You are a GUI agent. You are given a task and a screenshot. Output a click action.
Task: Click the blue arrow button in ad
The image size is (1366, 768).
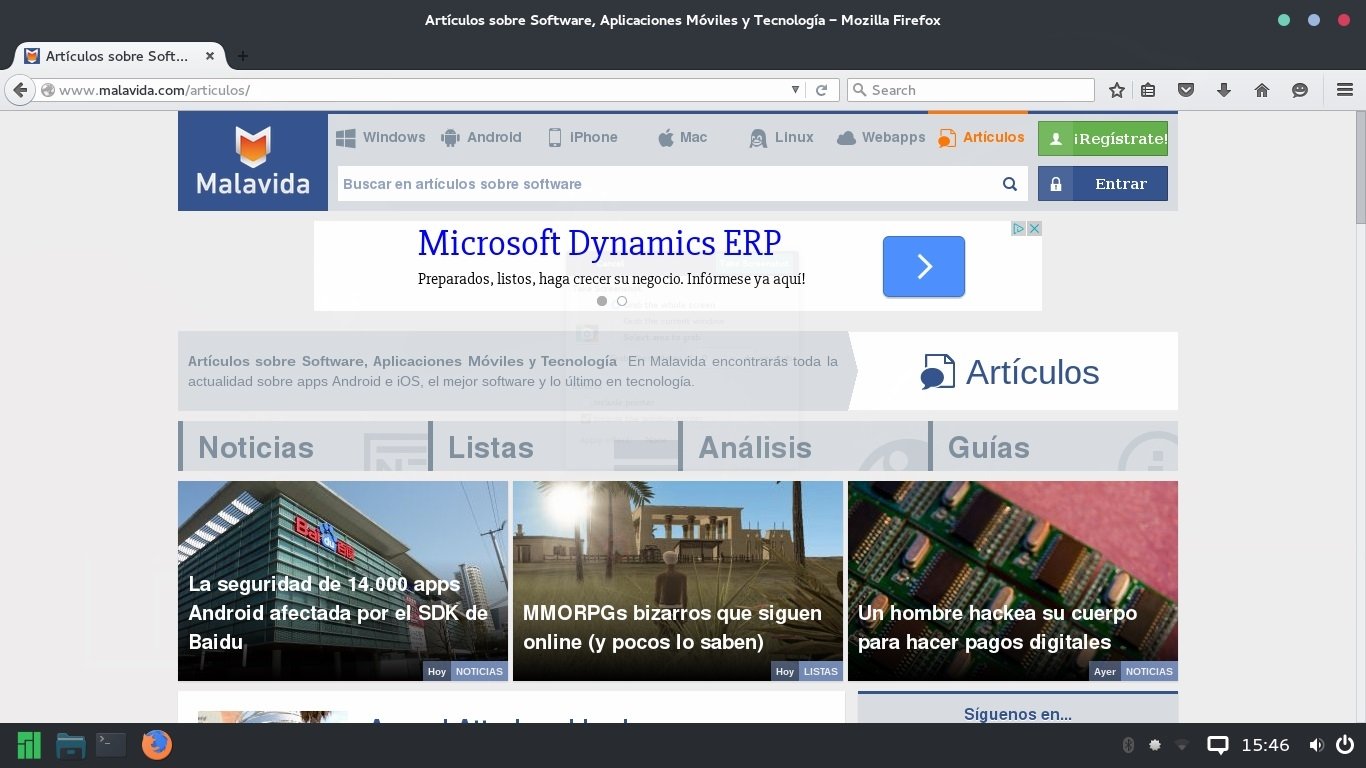click(x=924, y=266)
